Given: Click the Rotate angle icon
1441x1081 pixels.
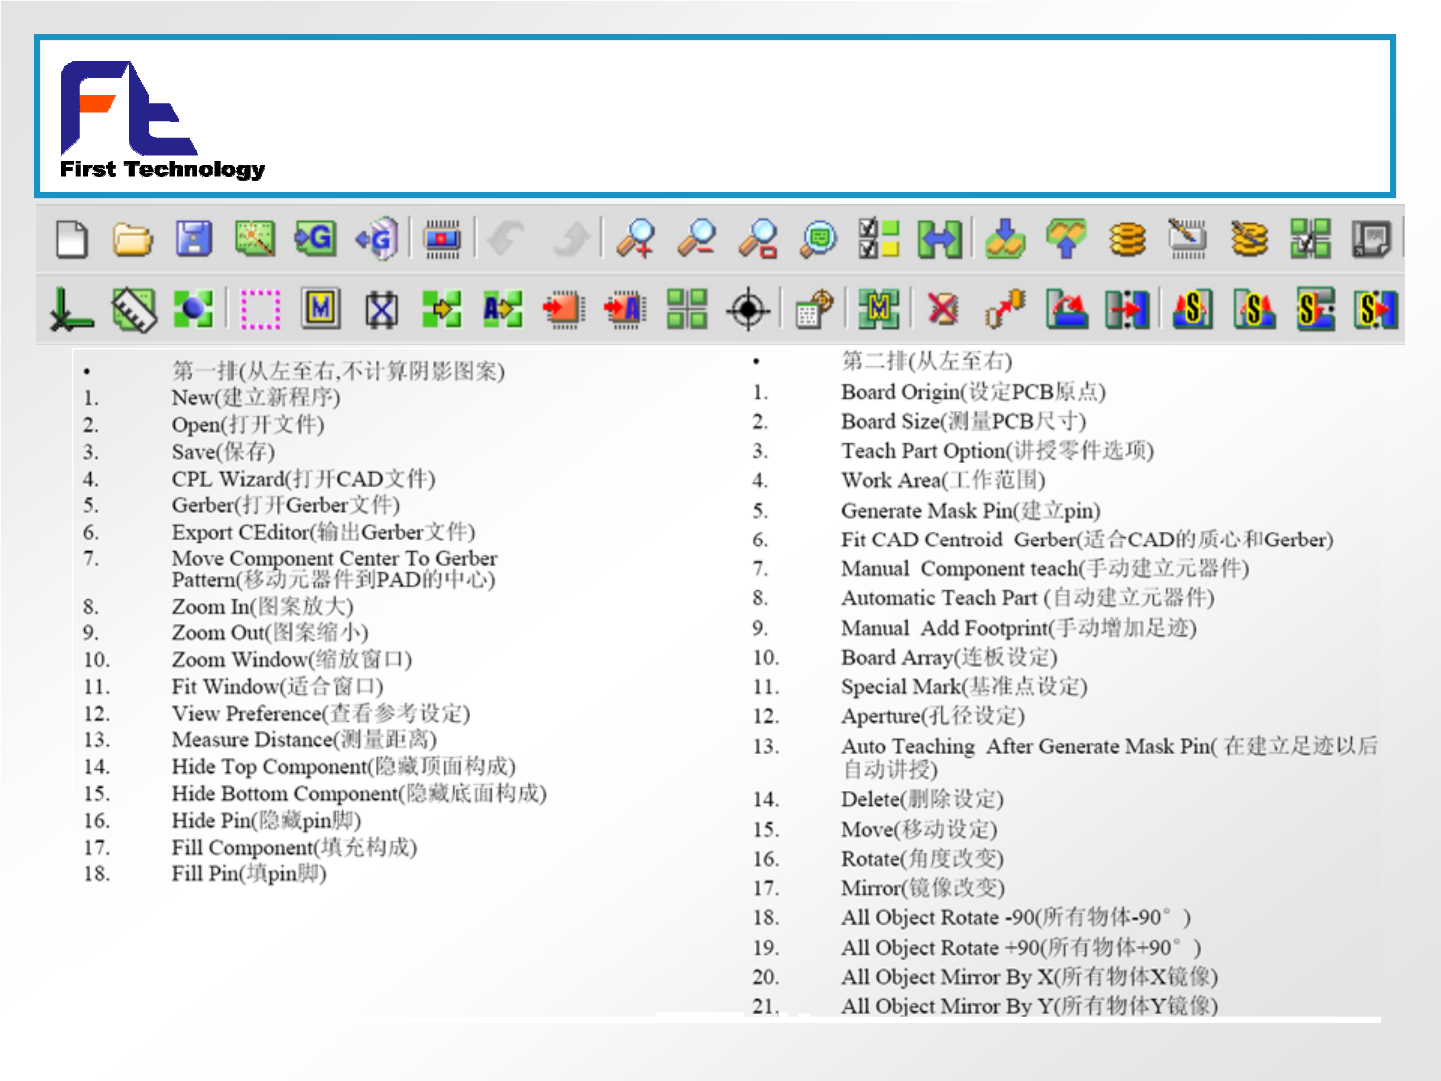Looking at the screenshot, I should 1067,310.
